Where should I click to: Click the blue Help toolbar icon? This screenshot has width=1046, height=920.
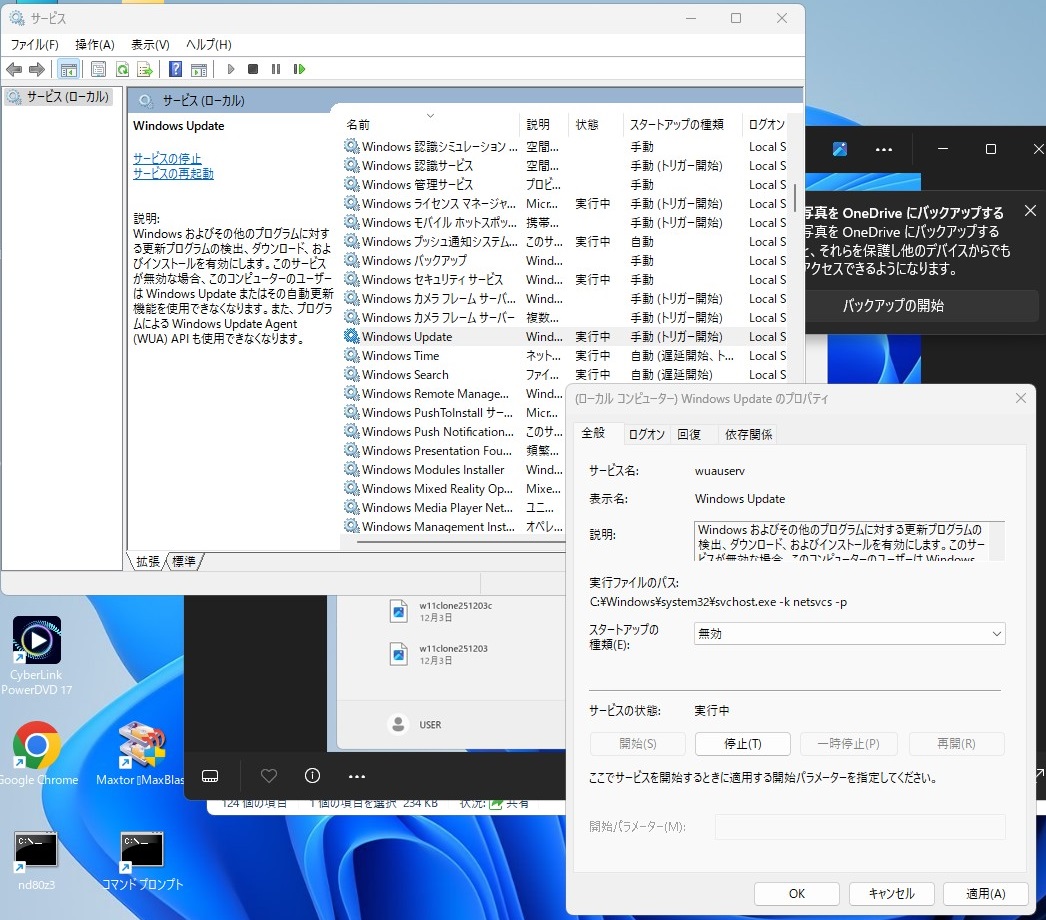(175, 69)
